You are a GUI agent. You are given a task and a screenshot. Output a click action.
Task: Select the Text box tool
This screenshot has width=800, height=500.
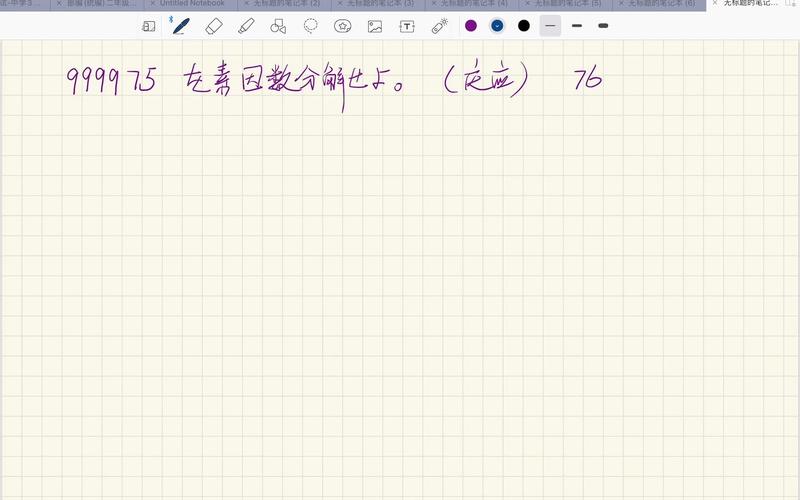click(x=407, y=26)
